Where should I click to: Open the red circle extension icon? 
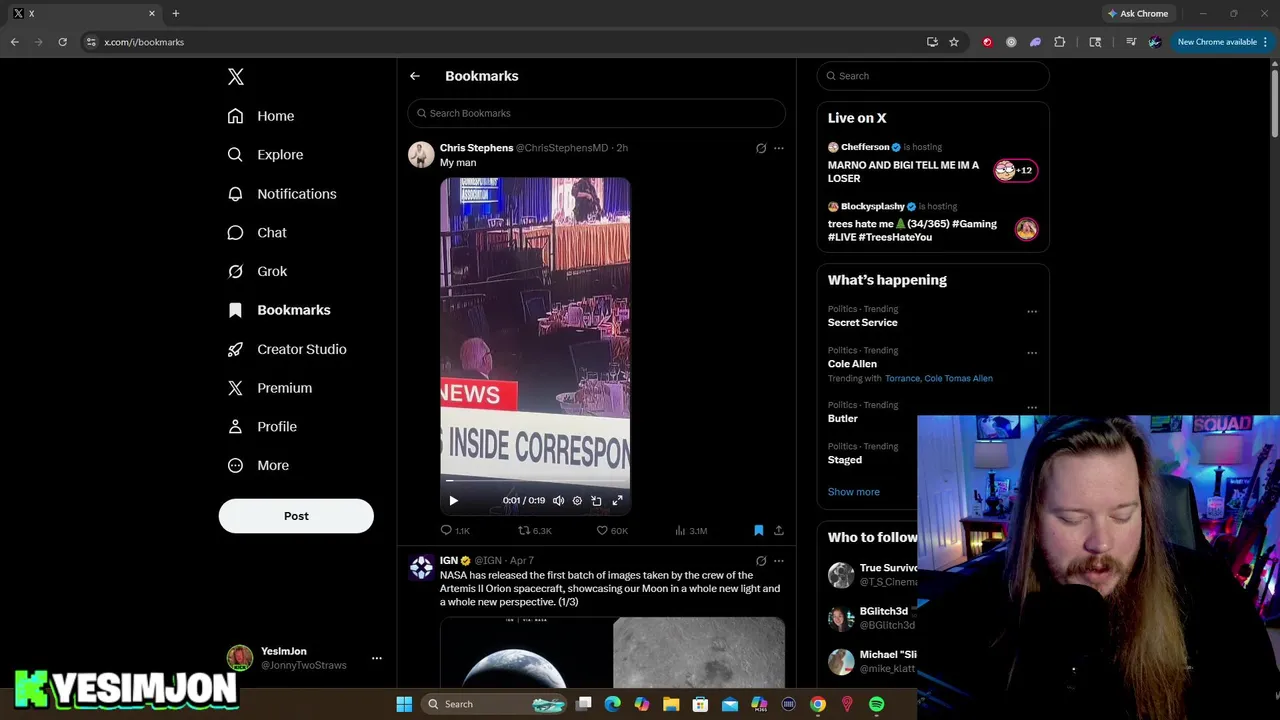[x=987, y=42]
